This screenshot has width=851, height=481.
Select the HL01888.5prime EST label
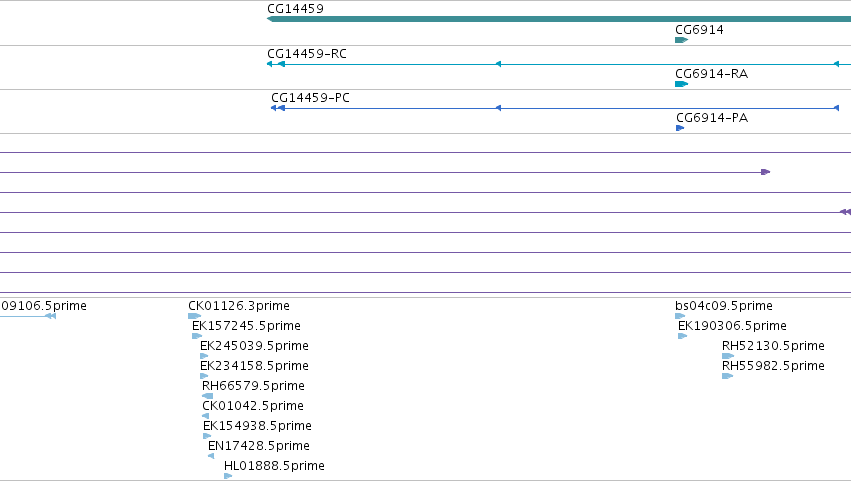pyautogui.click(x=274, y=466)
